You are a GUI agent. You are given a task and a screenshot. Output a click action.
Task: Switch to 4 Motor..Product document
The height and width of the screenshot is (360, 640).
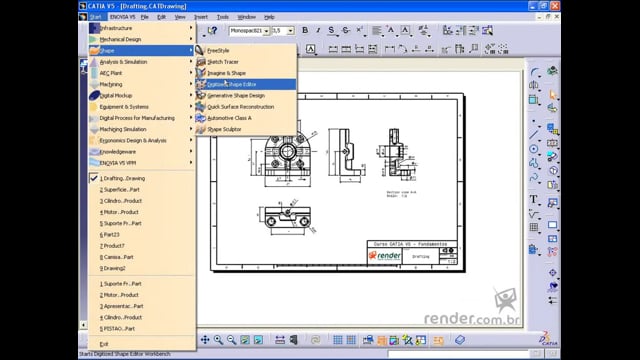pyautogui.click(x=142, y=212)
